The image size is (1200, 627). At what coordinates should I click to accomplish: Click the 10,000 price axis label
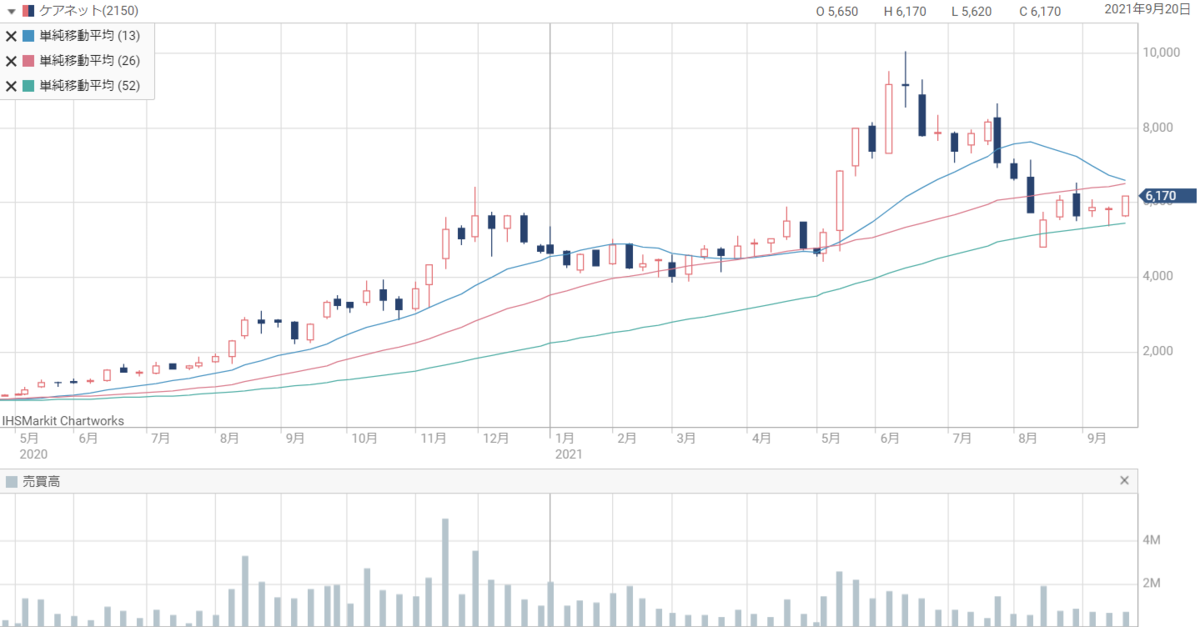pos(1164,53)
